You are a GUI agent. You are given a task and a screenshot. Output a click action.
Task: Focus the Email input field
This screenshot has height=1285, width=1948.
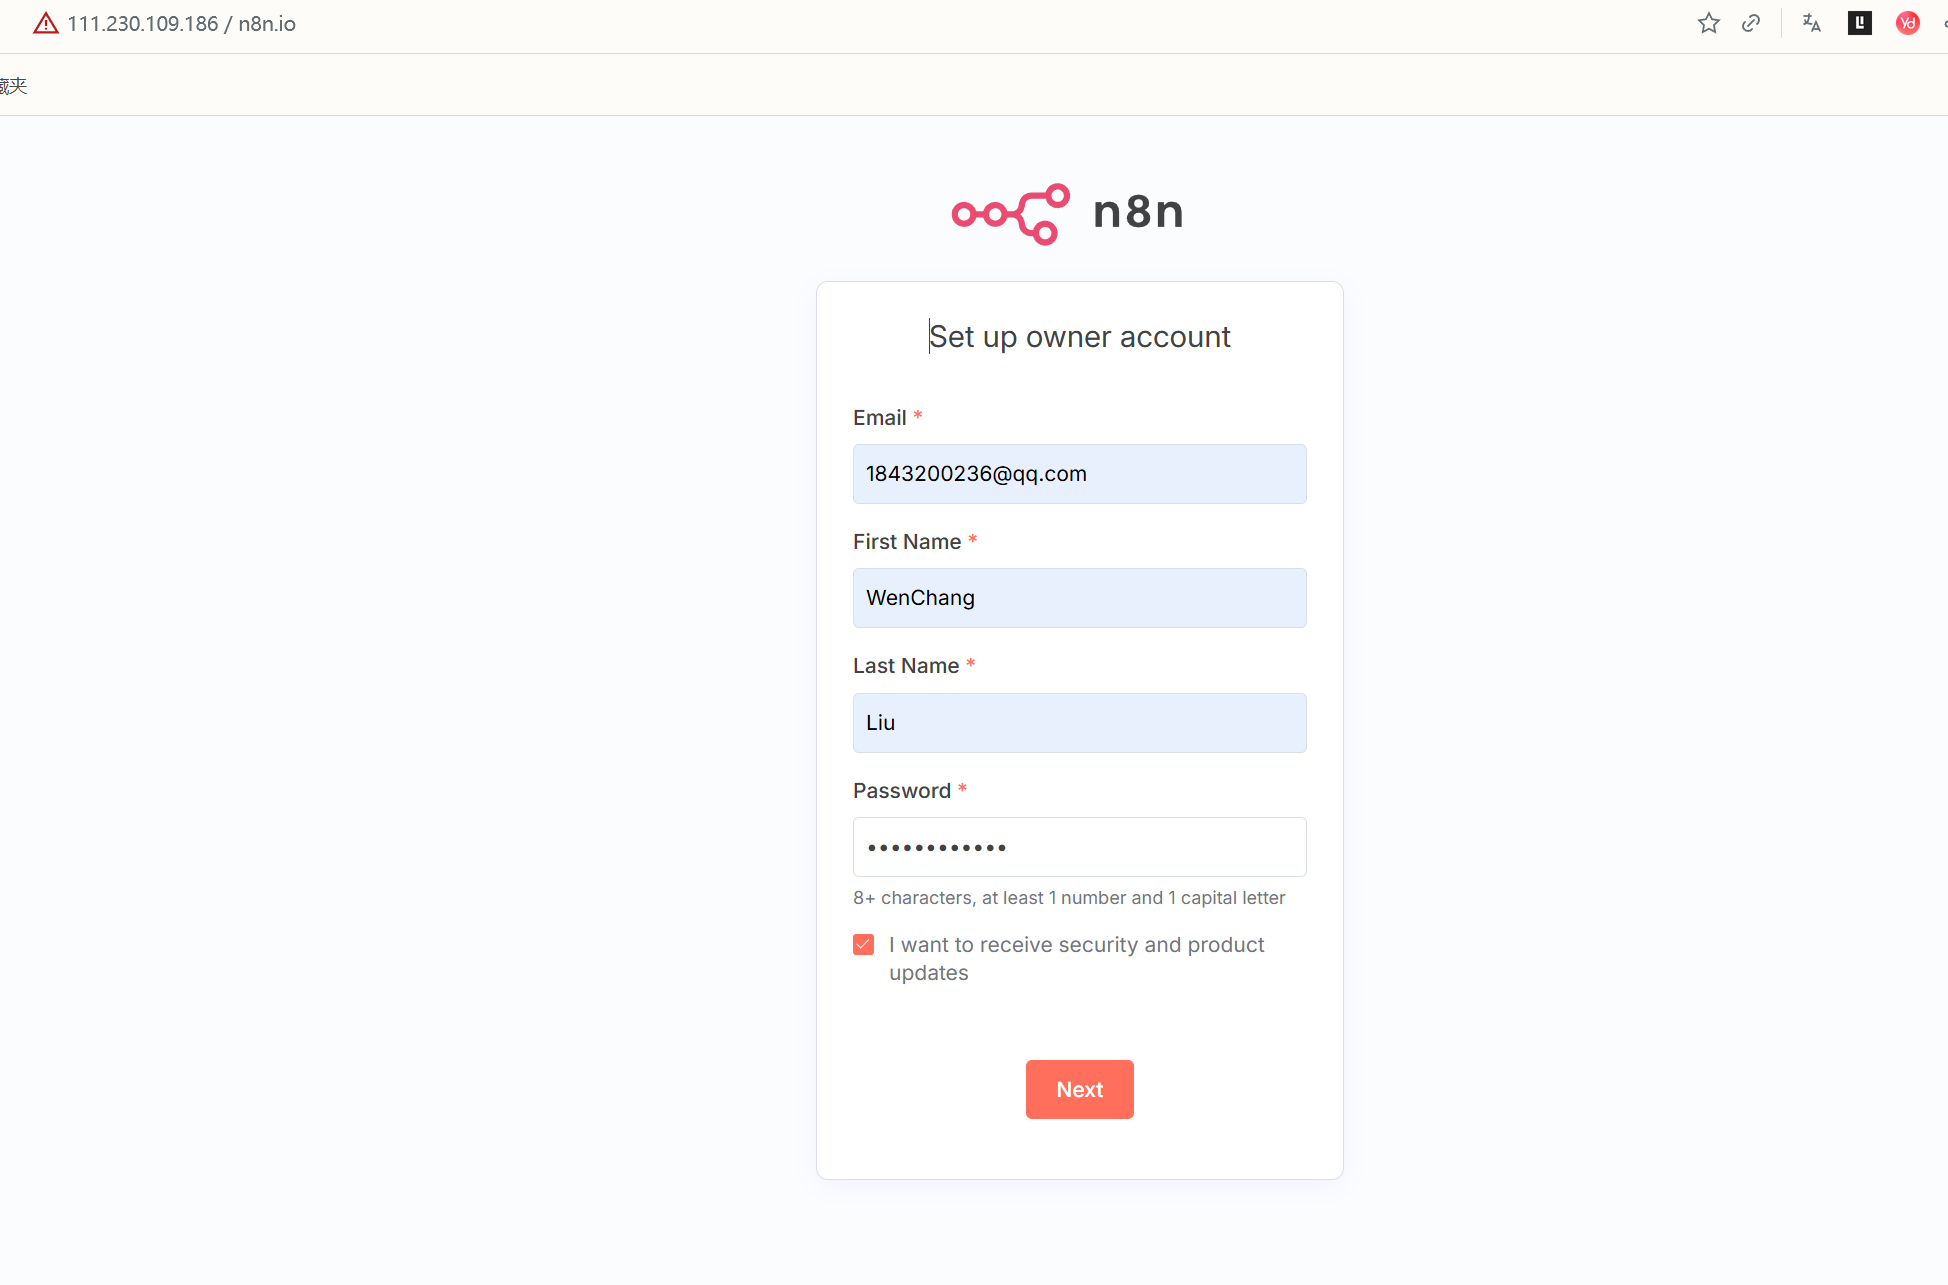(x=1079, y=474)
